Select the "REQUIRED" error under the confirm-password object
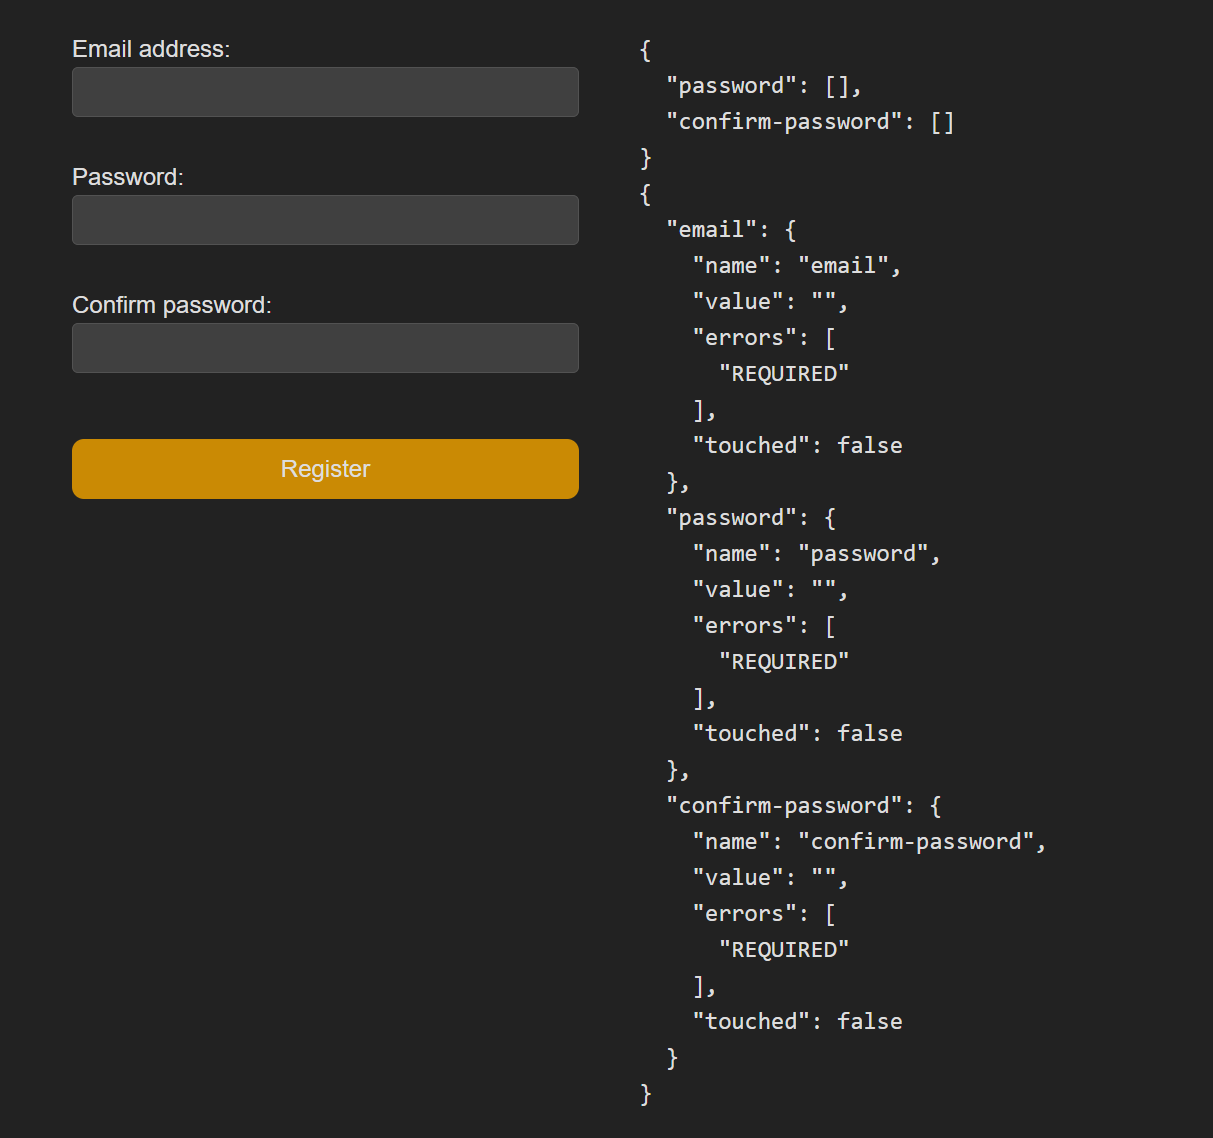The width and height of the screenshot is (1213, 1138). tap(784, 950)
